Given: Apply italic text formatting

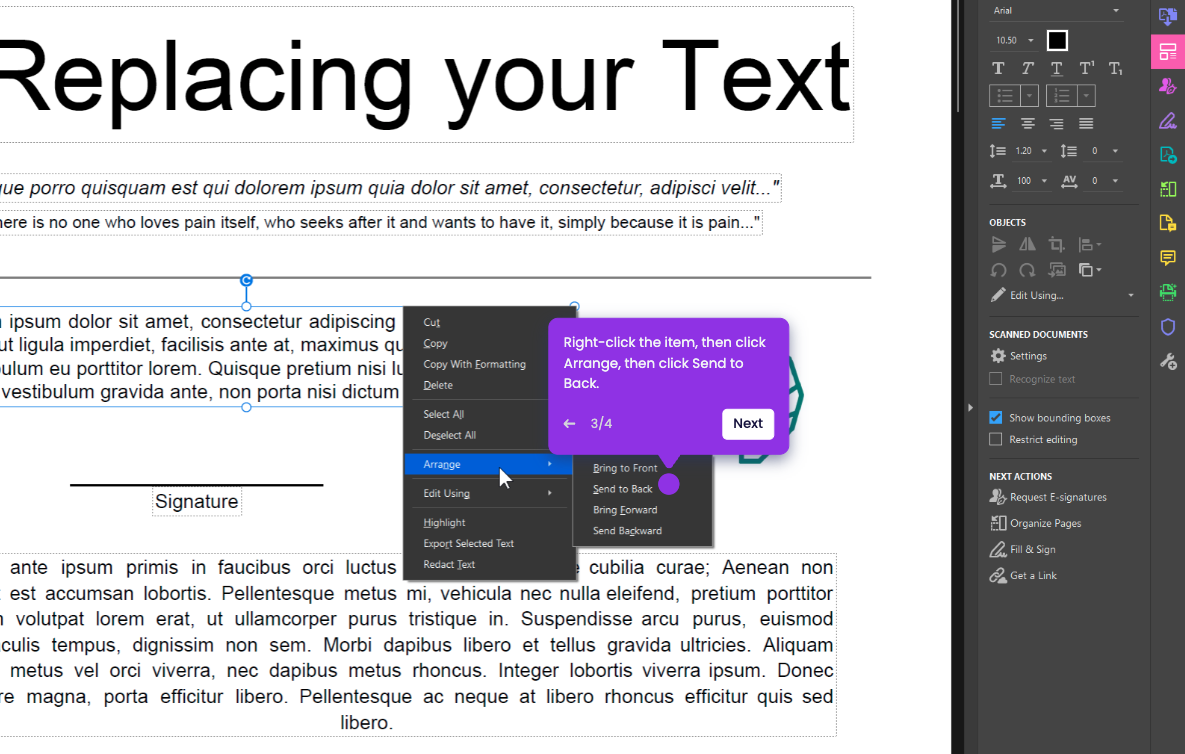Looking at the screenshot, I should click(1027, 68).
